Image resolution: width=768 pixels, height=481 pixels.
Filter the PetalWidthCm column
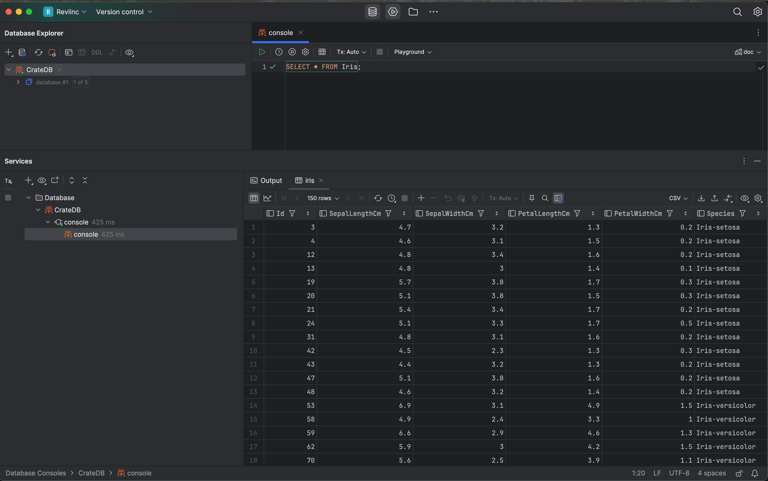[x=670, y=214]
